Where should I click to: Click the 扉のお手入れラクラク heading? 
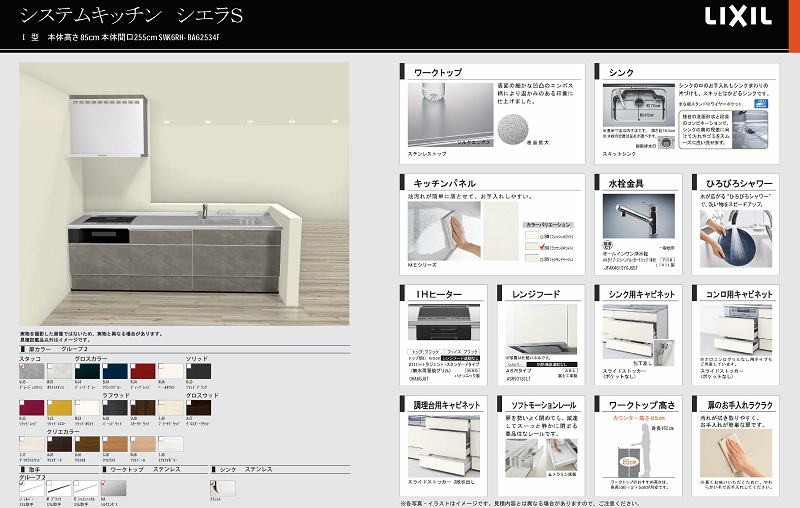click(740, 405)
